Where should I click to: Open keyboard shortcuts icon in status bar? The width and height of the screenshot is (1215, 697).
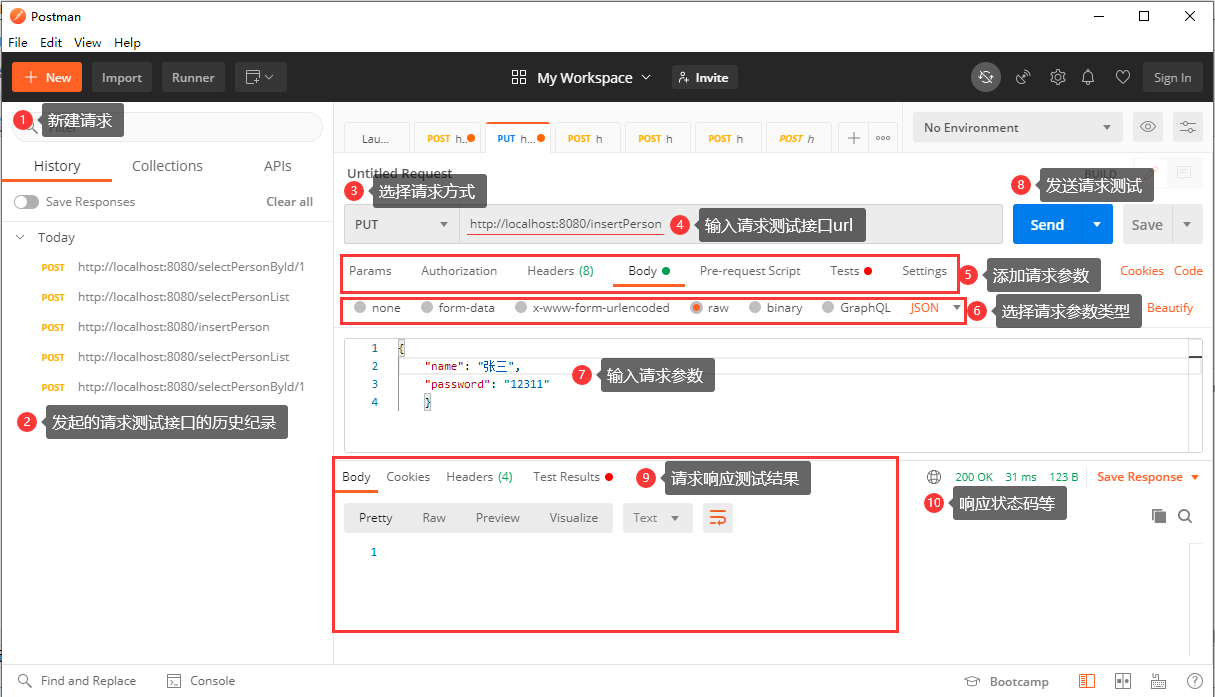(1159, 681)
